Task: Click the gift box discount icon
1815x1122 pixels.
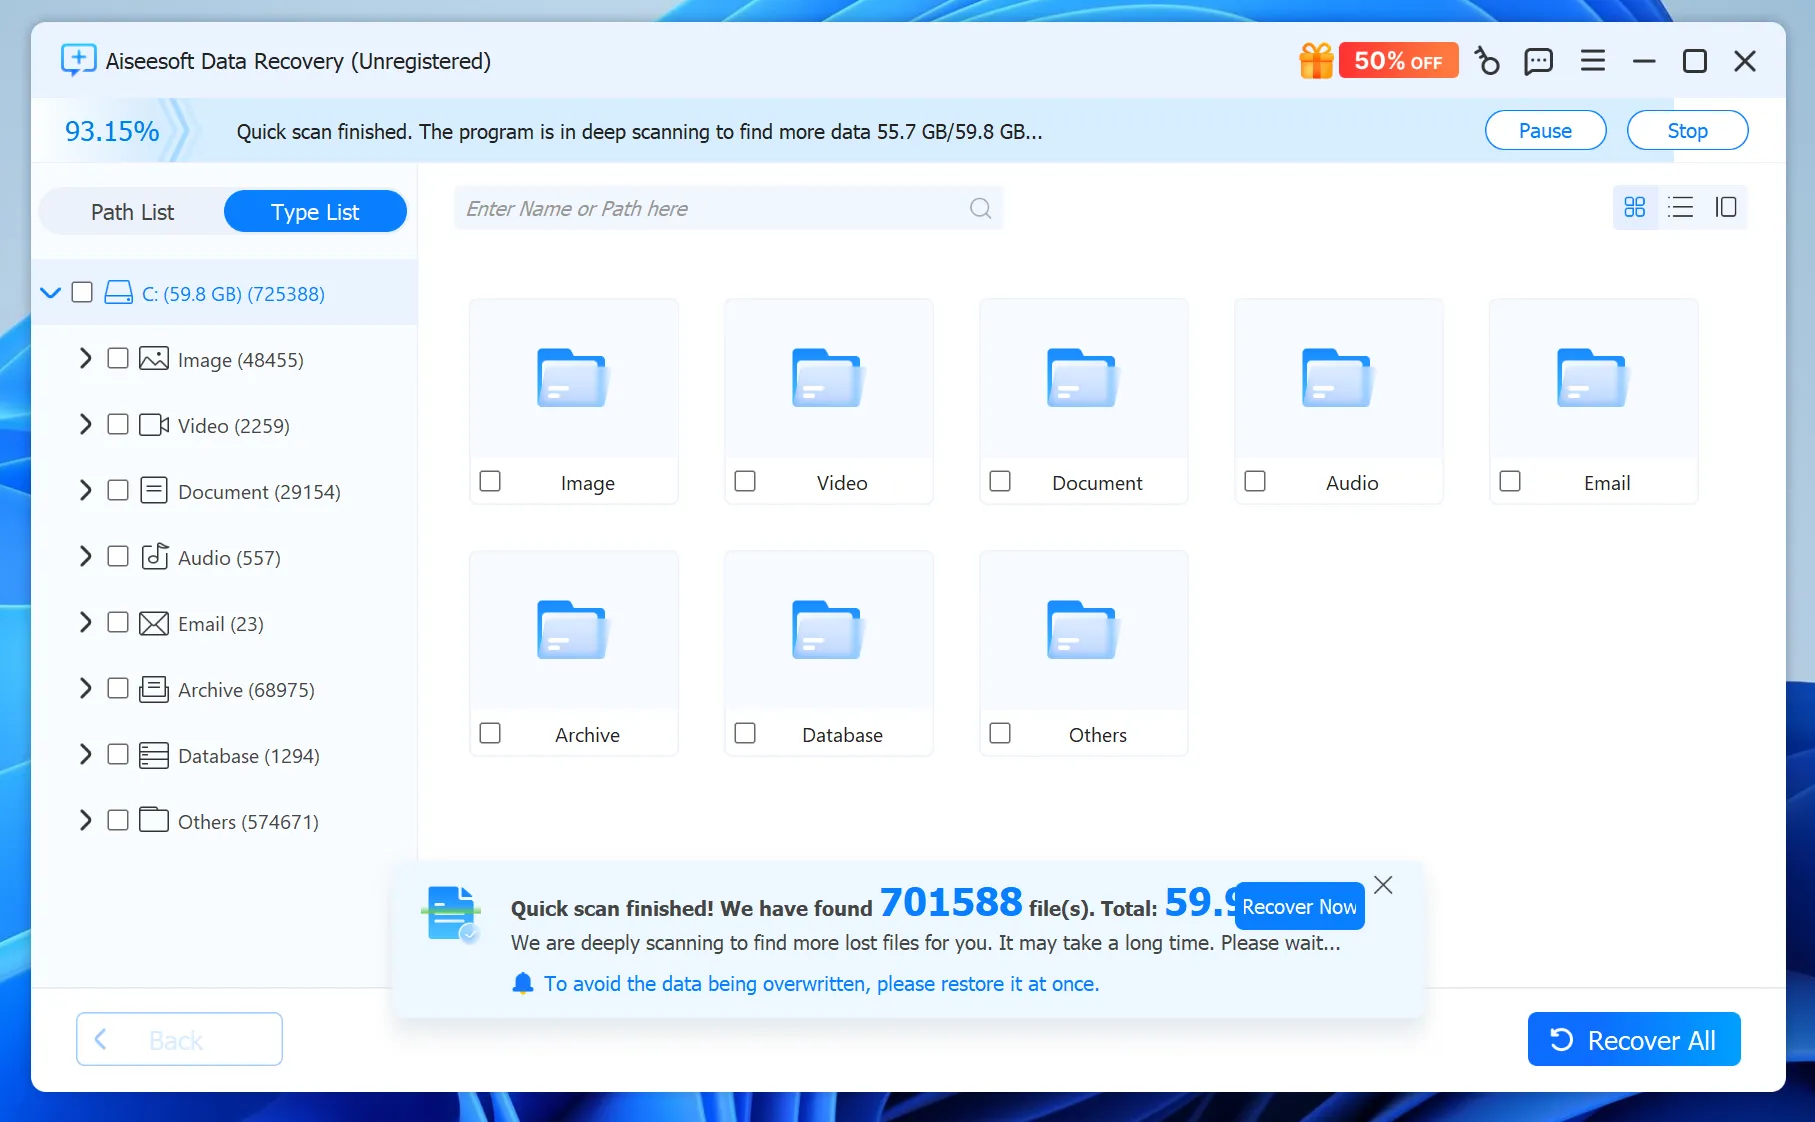Action: [1316, 61]
